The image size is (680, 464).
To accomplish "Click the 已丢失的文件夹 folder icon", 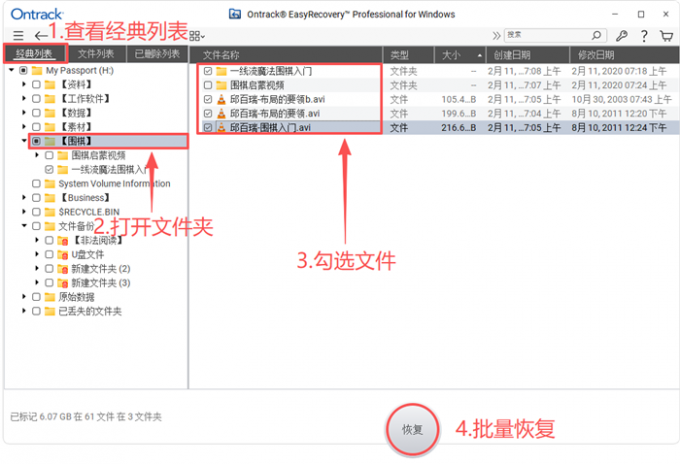I will (50, 311).
